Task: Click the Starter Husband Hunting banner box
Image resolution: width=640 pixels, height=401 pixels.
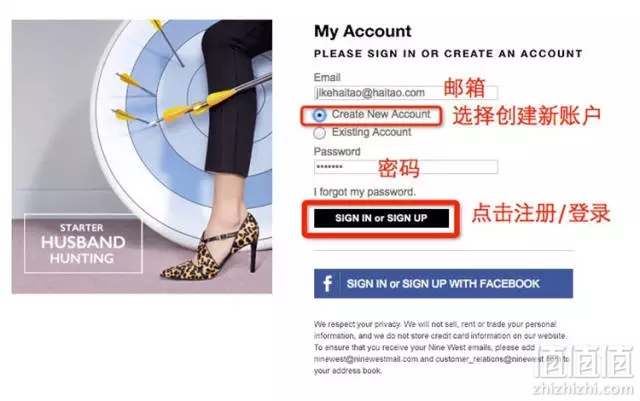Action: click(83, 243)
